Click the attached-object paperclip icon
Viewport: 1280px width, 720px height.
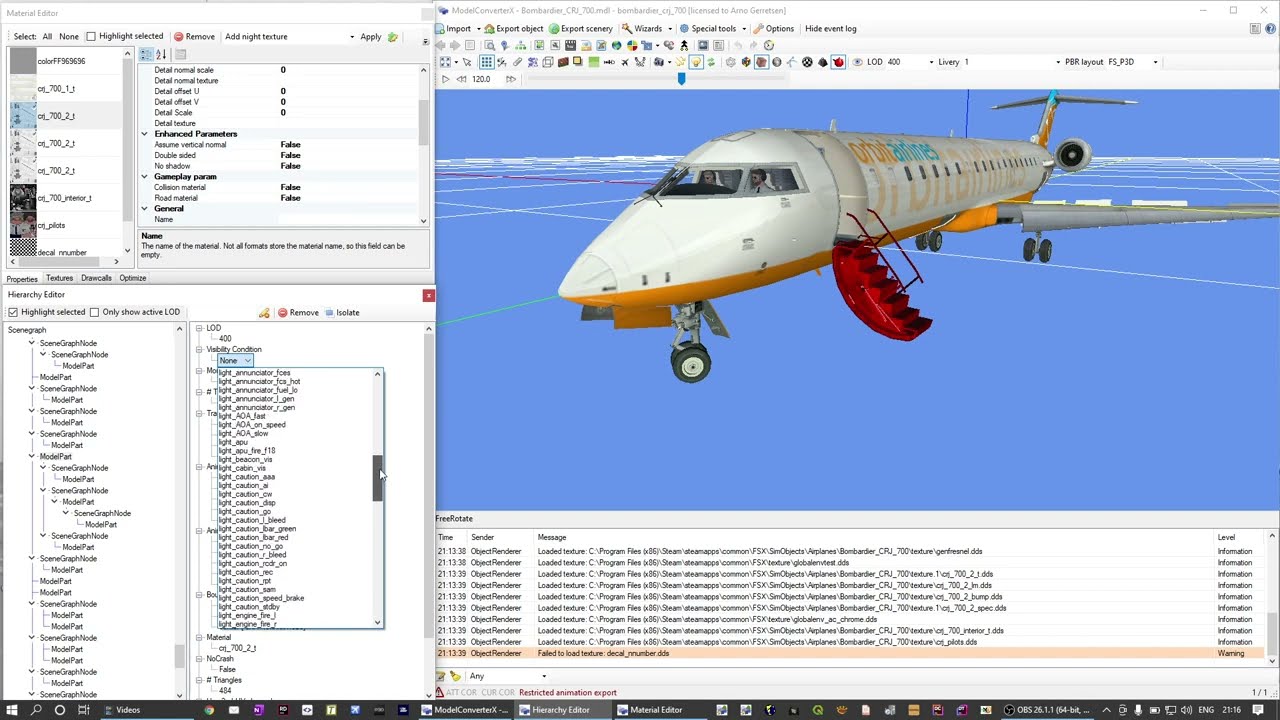517,62
